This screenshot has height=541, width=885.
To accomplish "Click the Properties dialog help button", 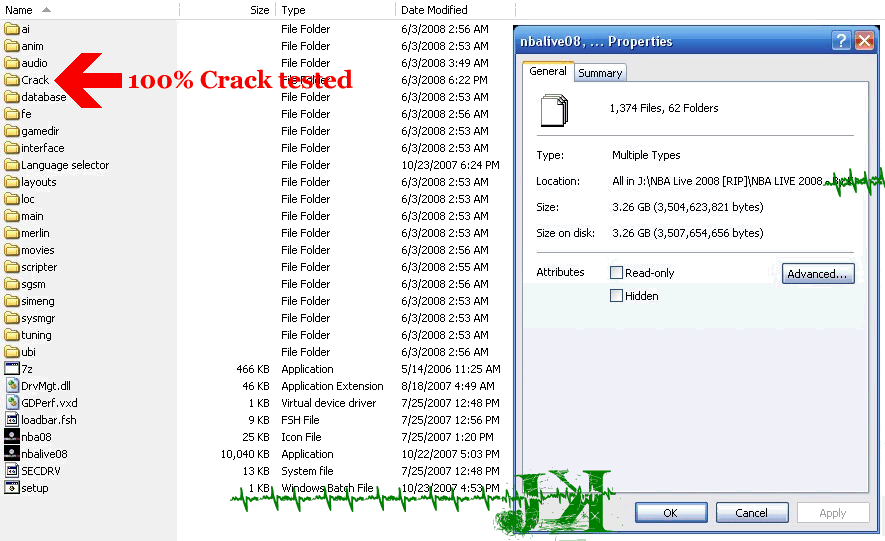I will click(841, 41).
